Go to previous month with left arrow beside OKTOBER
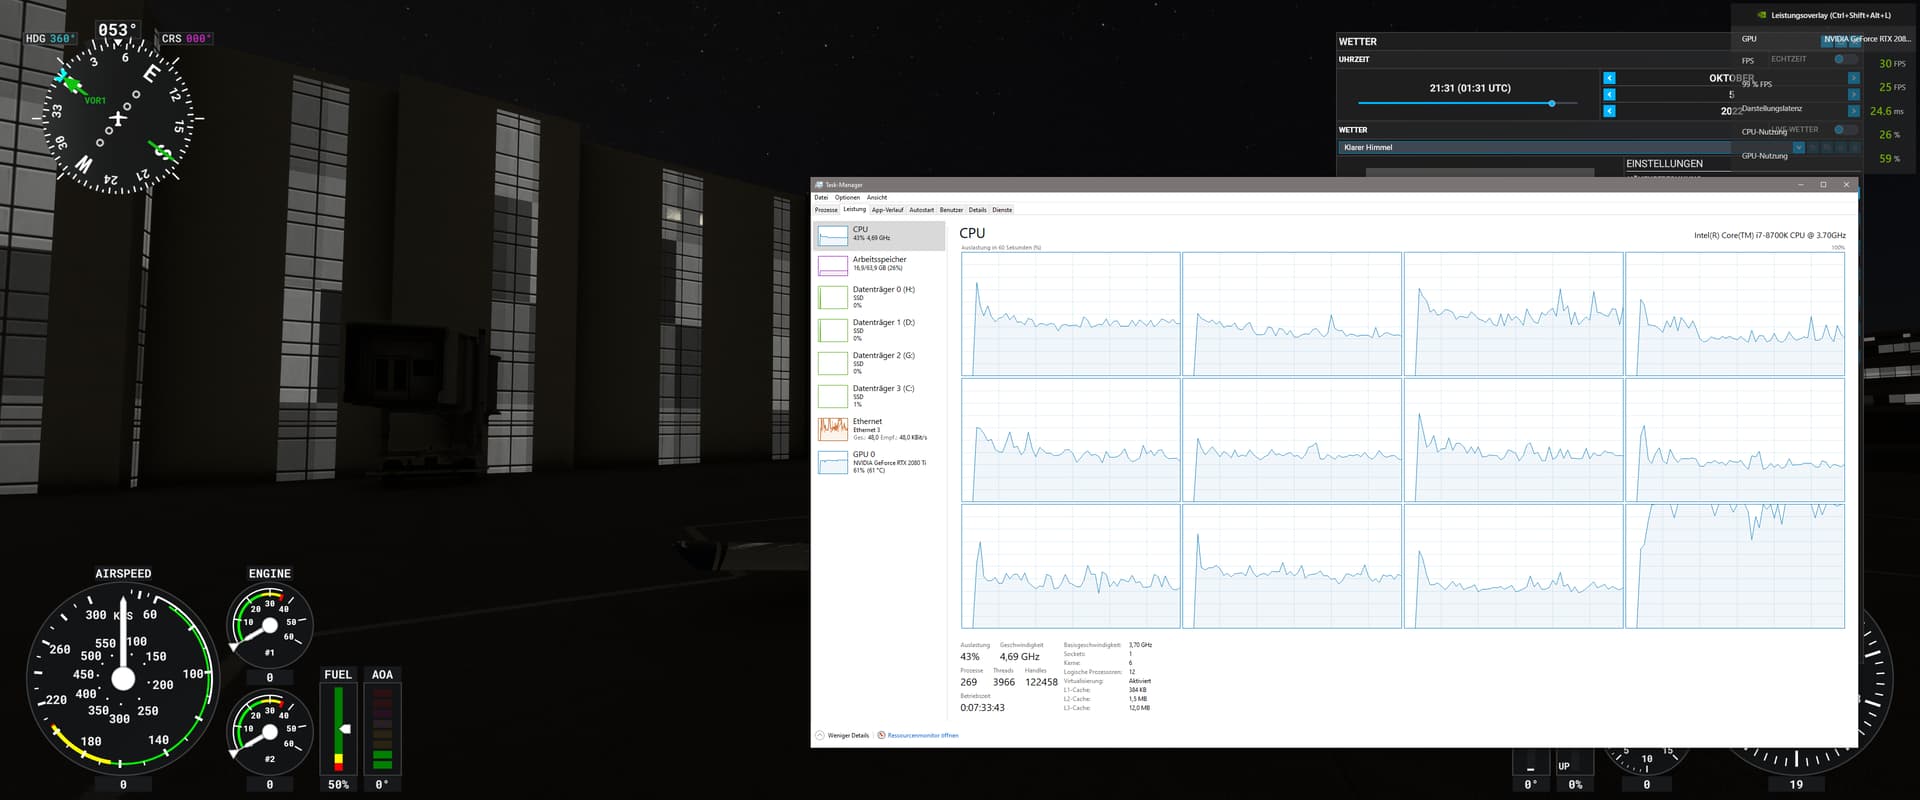This screenshot has height=800, width=1920. pos(1609,78)
